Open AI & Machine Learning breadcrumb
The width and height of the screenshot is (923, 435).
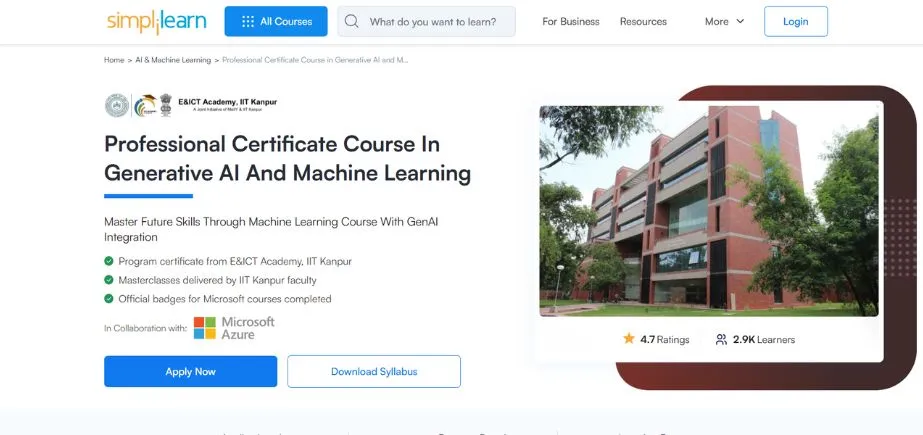coord(173,60)
